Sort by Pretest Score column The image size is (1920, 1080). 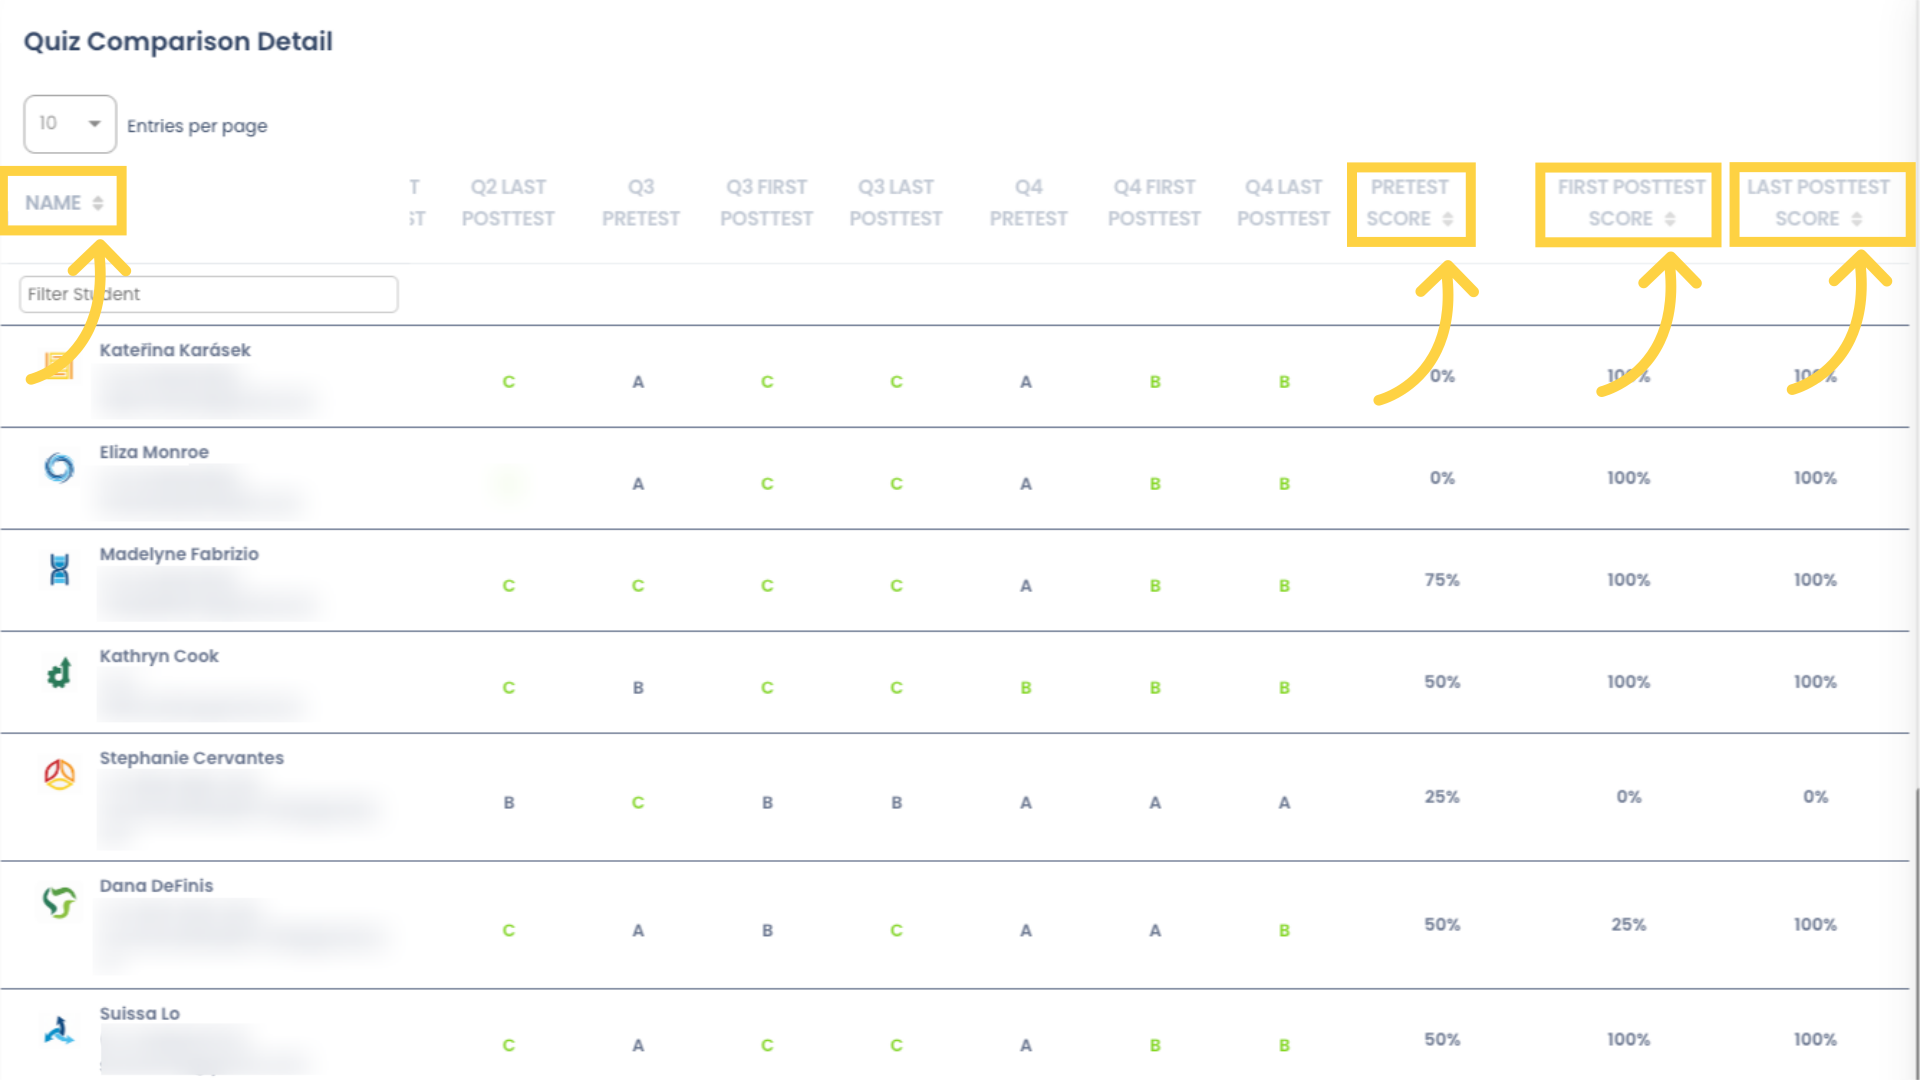1410,203
